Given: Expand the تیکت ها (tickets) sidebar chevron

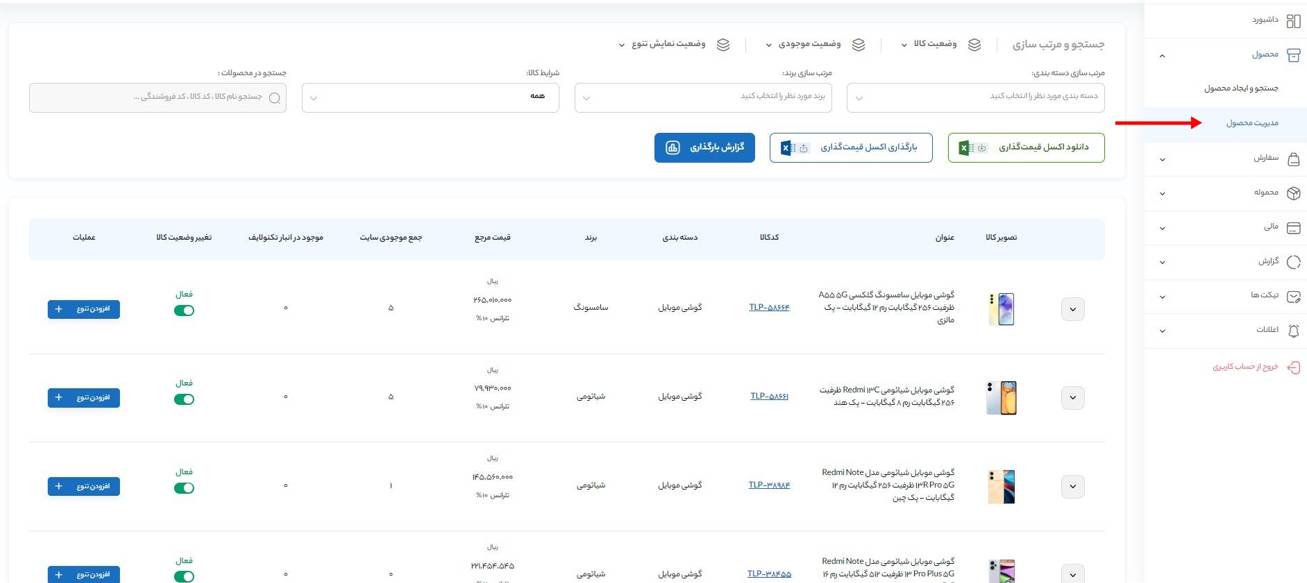Looking at the screenshot, I should 1162,297.
